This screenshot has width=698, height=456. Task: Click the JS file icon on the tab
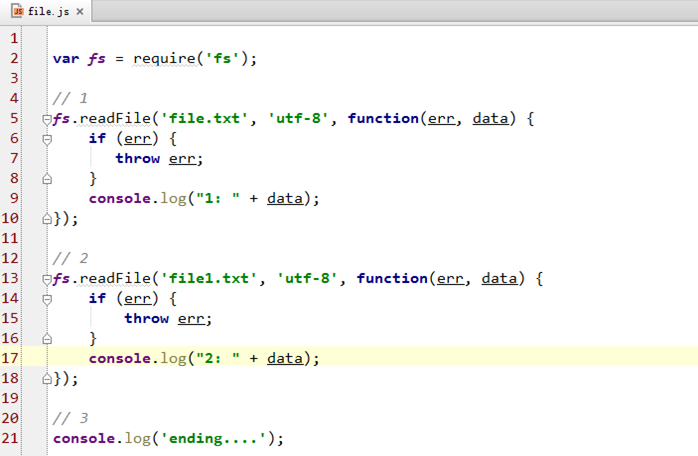point(18,11)
